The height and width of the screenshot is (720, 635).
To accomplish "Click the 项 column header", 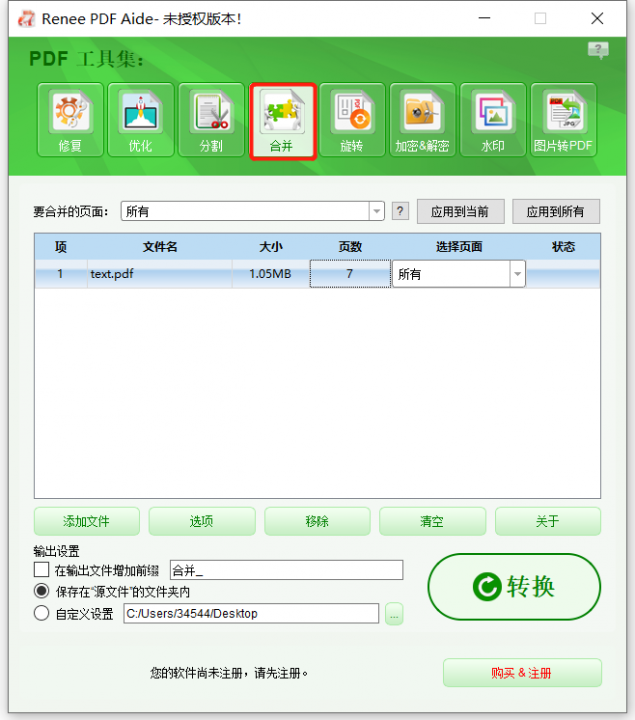I will [x=61, y=247].
